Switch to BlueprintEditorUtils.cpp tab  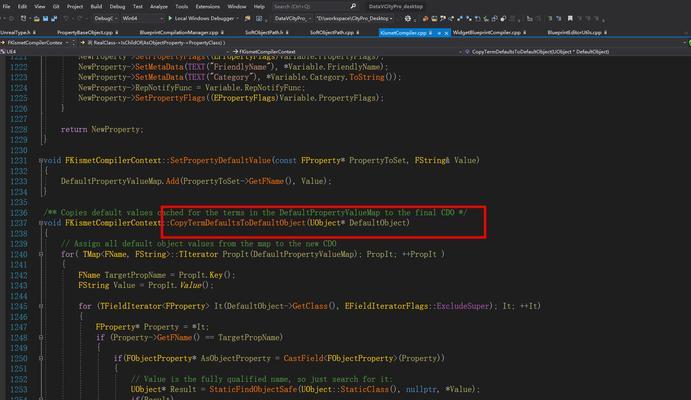576,33
